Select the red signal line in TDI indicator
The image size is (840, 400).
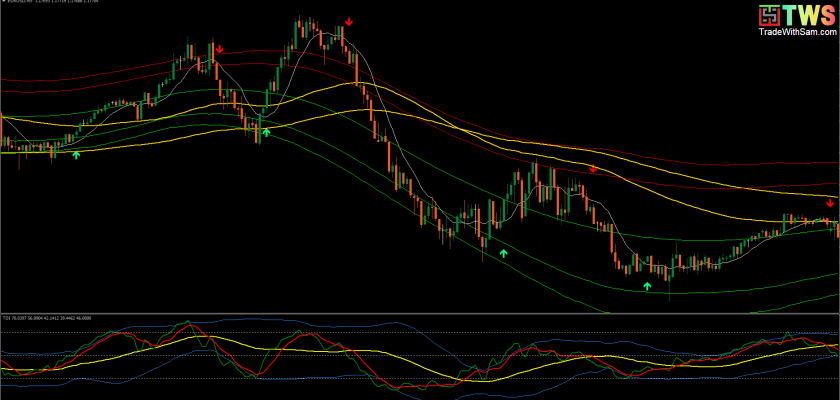300,336
